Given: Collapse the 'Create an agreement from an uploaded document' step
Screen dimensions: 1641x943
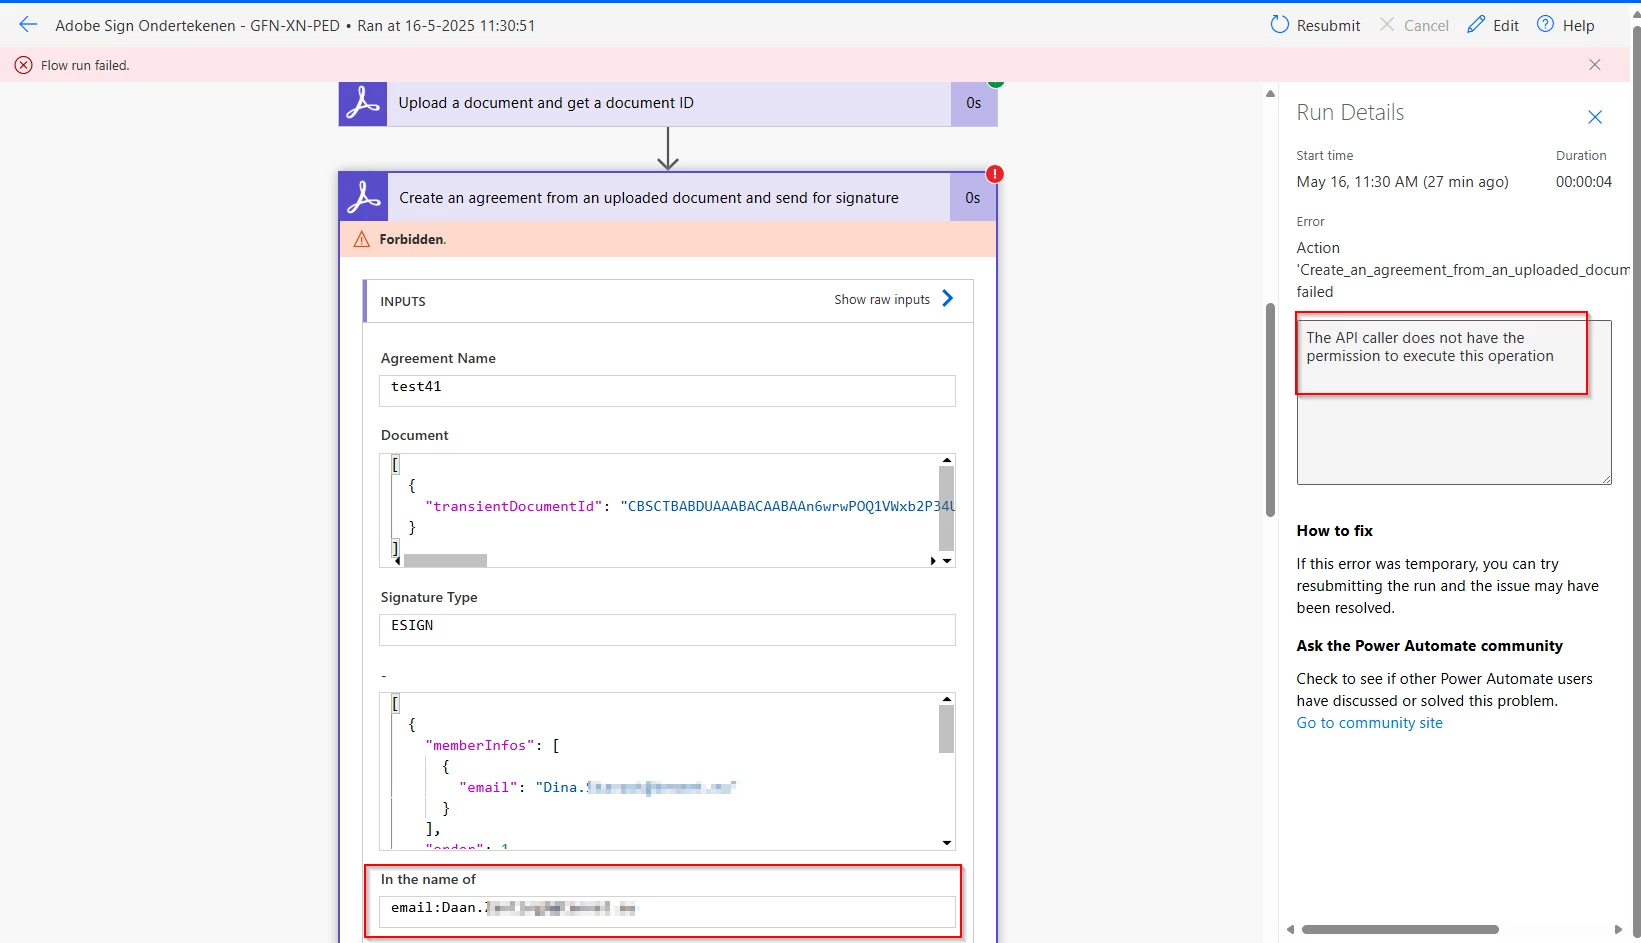Looking at the screenshot, I should pyautogui.click(x=668, y=197).
